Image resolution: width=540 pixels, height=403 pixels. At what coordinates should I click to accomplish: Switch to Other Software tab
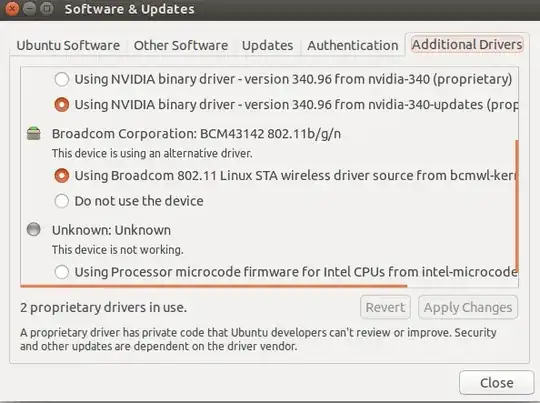click(x=181, y=45)
